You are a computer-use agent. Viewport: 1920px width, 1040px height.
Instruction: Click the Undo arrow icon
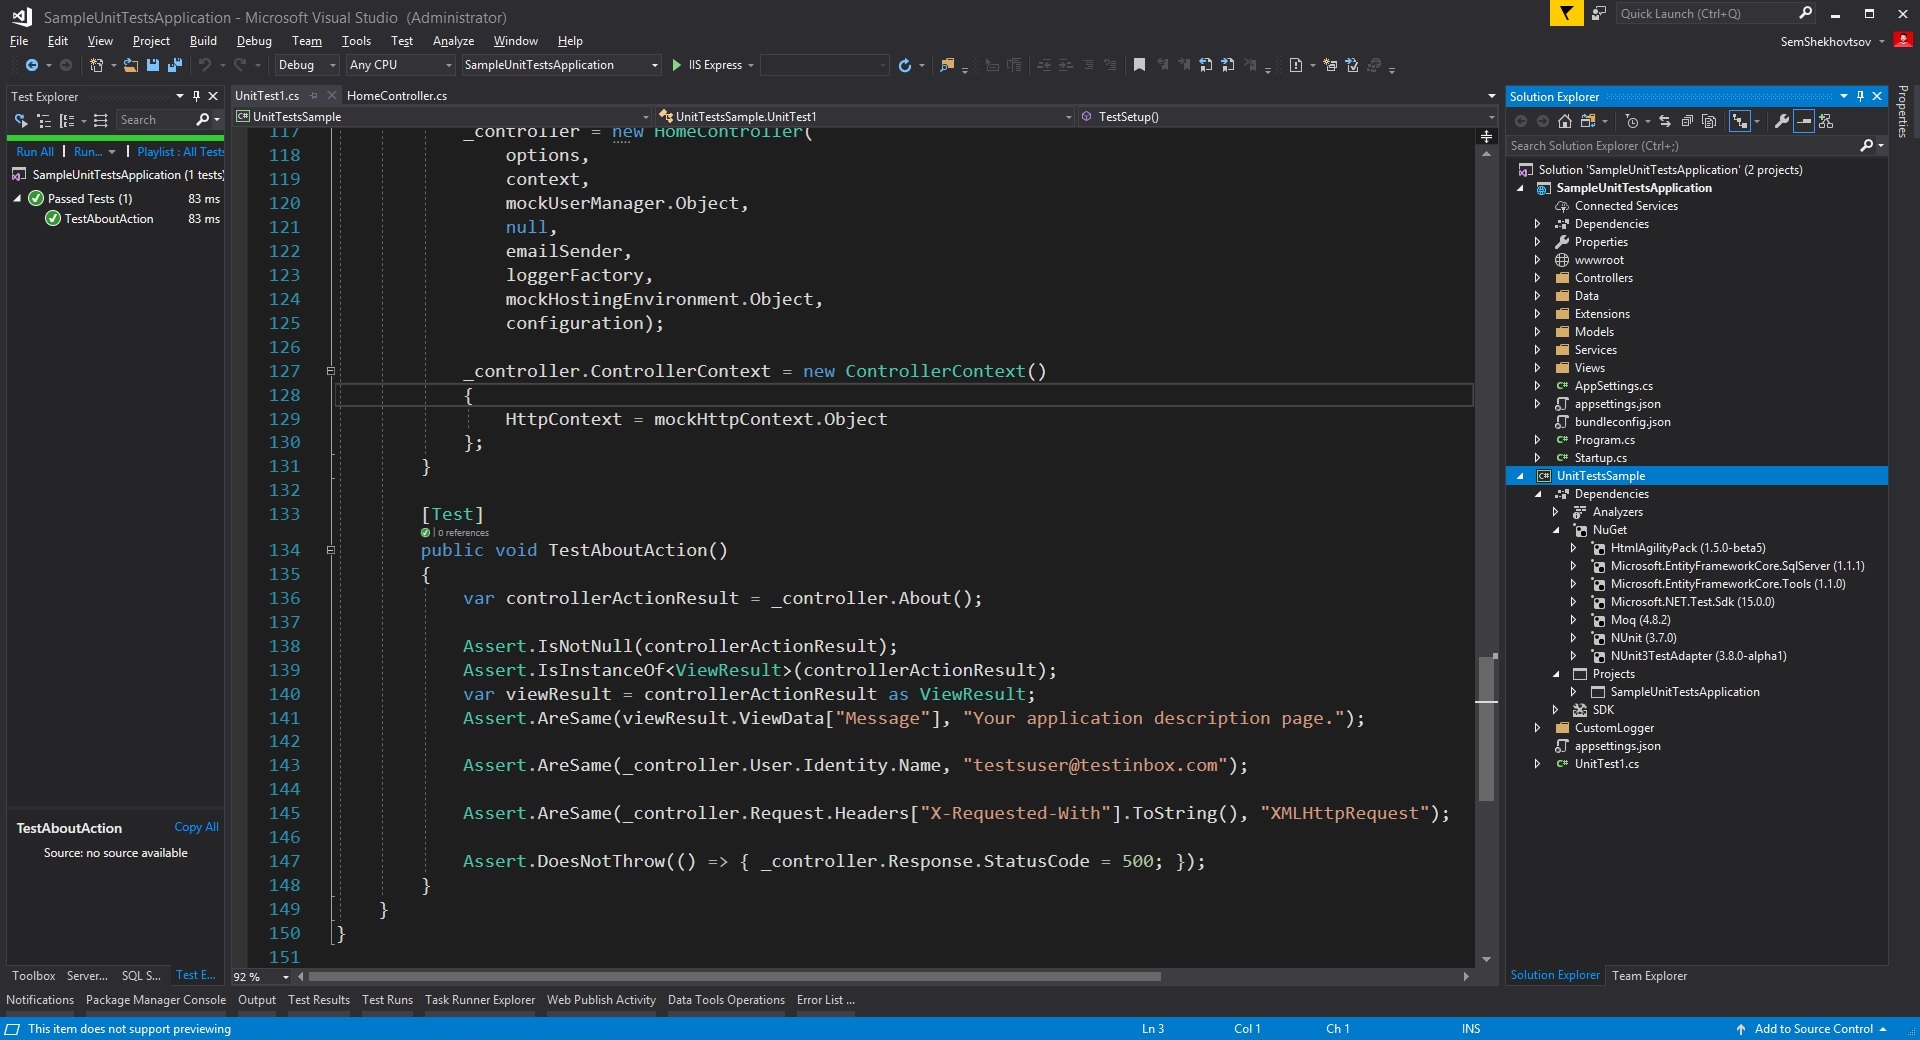pos(204,65)
